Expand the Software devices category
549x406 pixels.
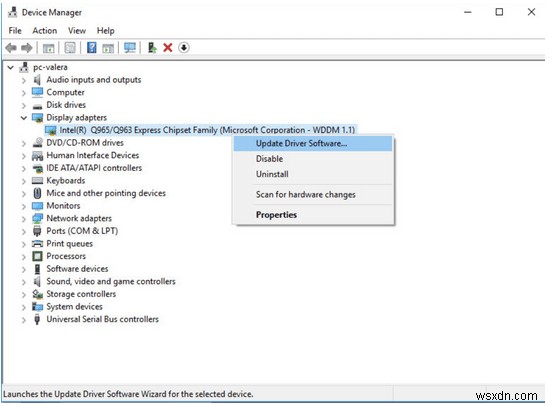tap(23, 270)
